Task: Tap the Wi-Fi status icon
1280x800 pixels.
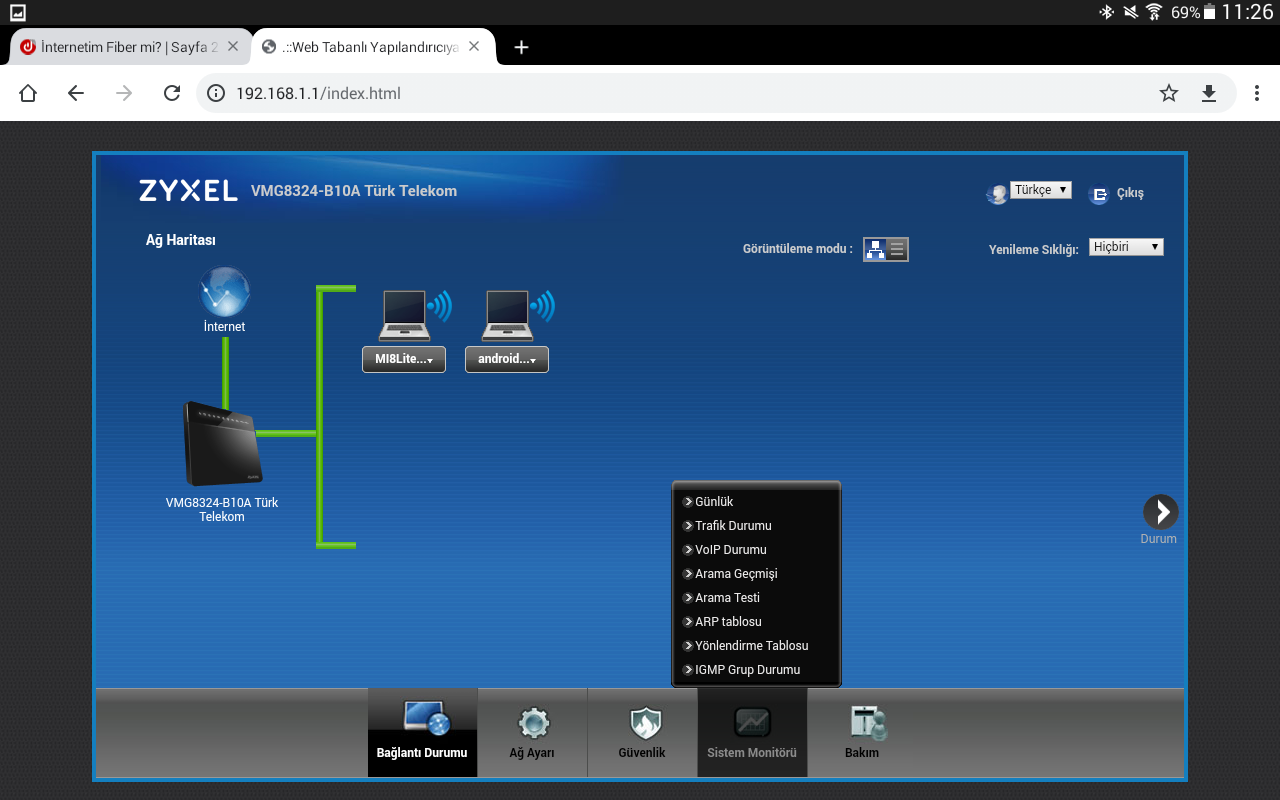Action: pos(1154,12)
